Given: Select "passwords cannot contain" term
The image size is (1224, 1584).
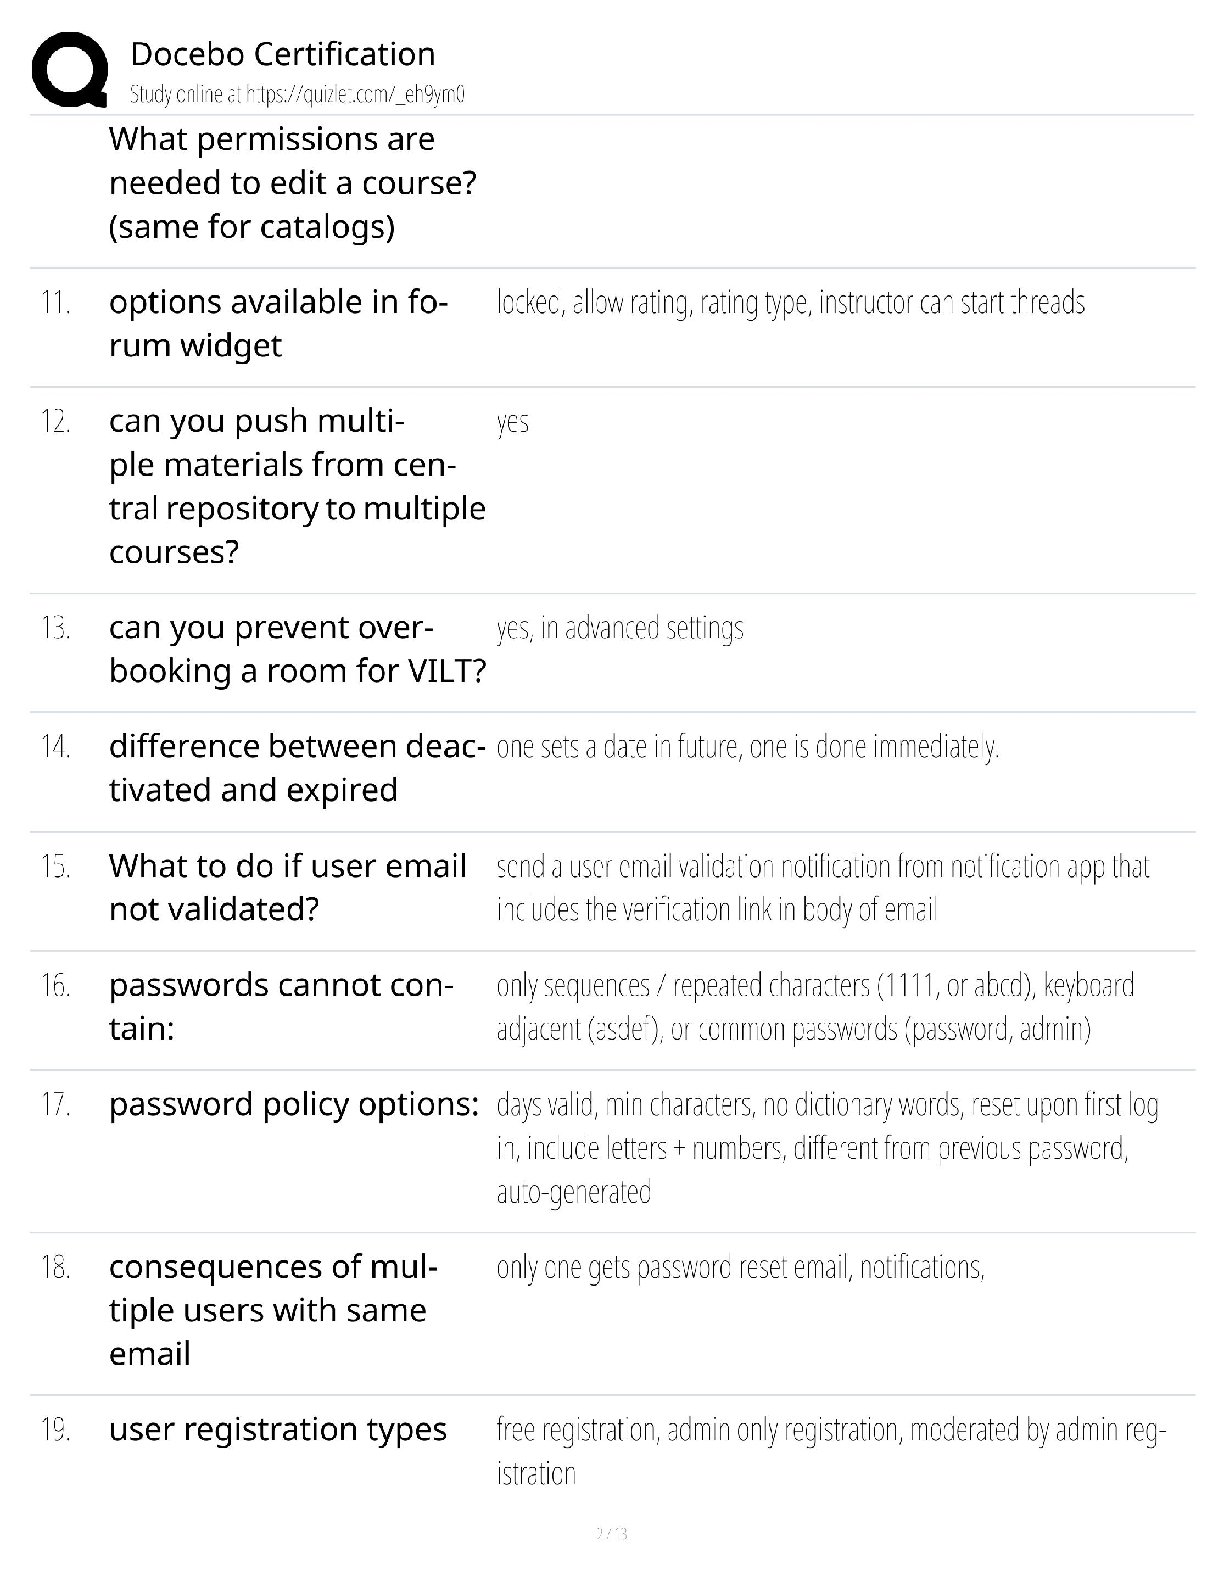Looking at the screenshot, I should 280,1006.
